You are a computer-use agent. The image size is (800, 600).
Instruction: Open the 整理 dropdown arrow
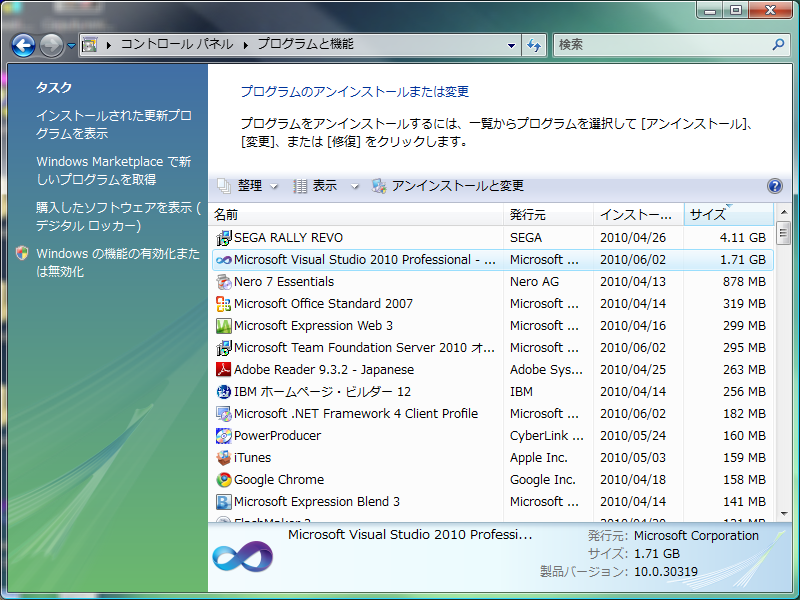274,186
